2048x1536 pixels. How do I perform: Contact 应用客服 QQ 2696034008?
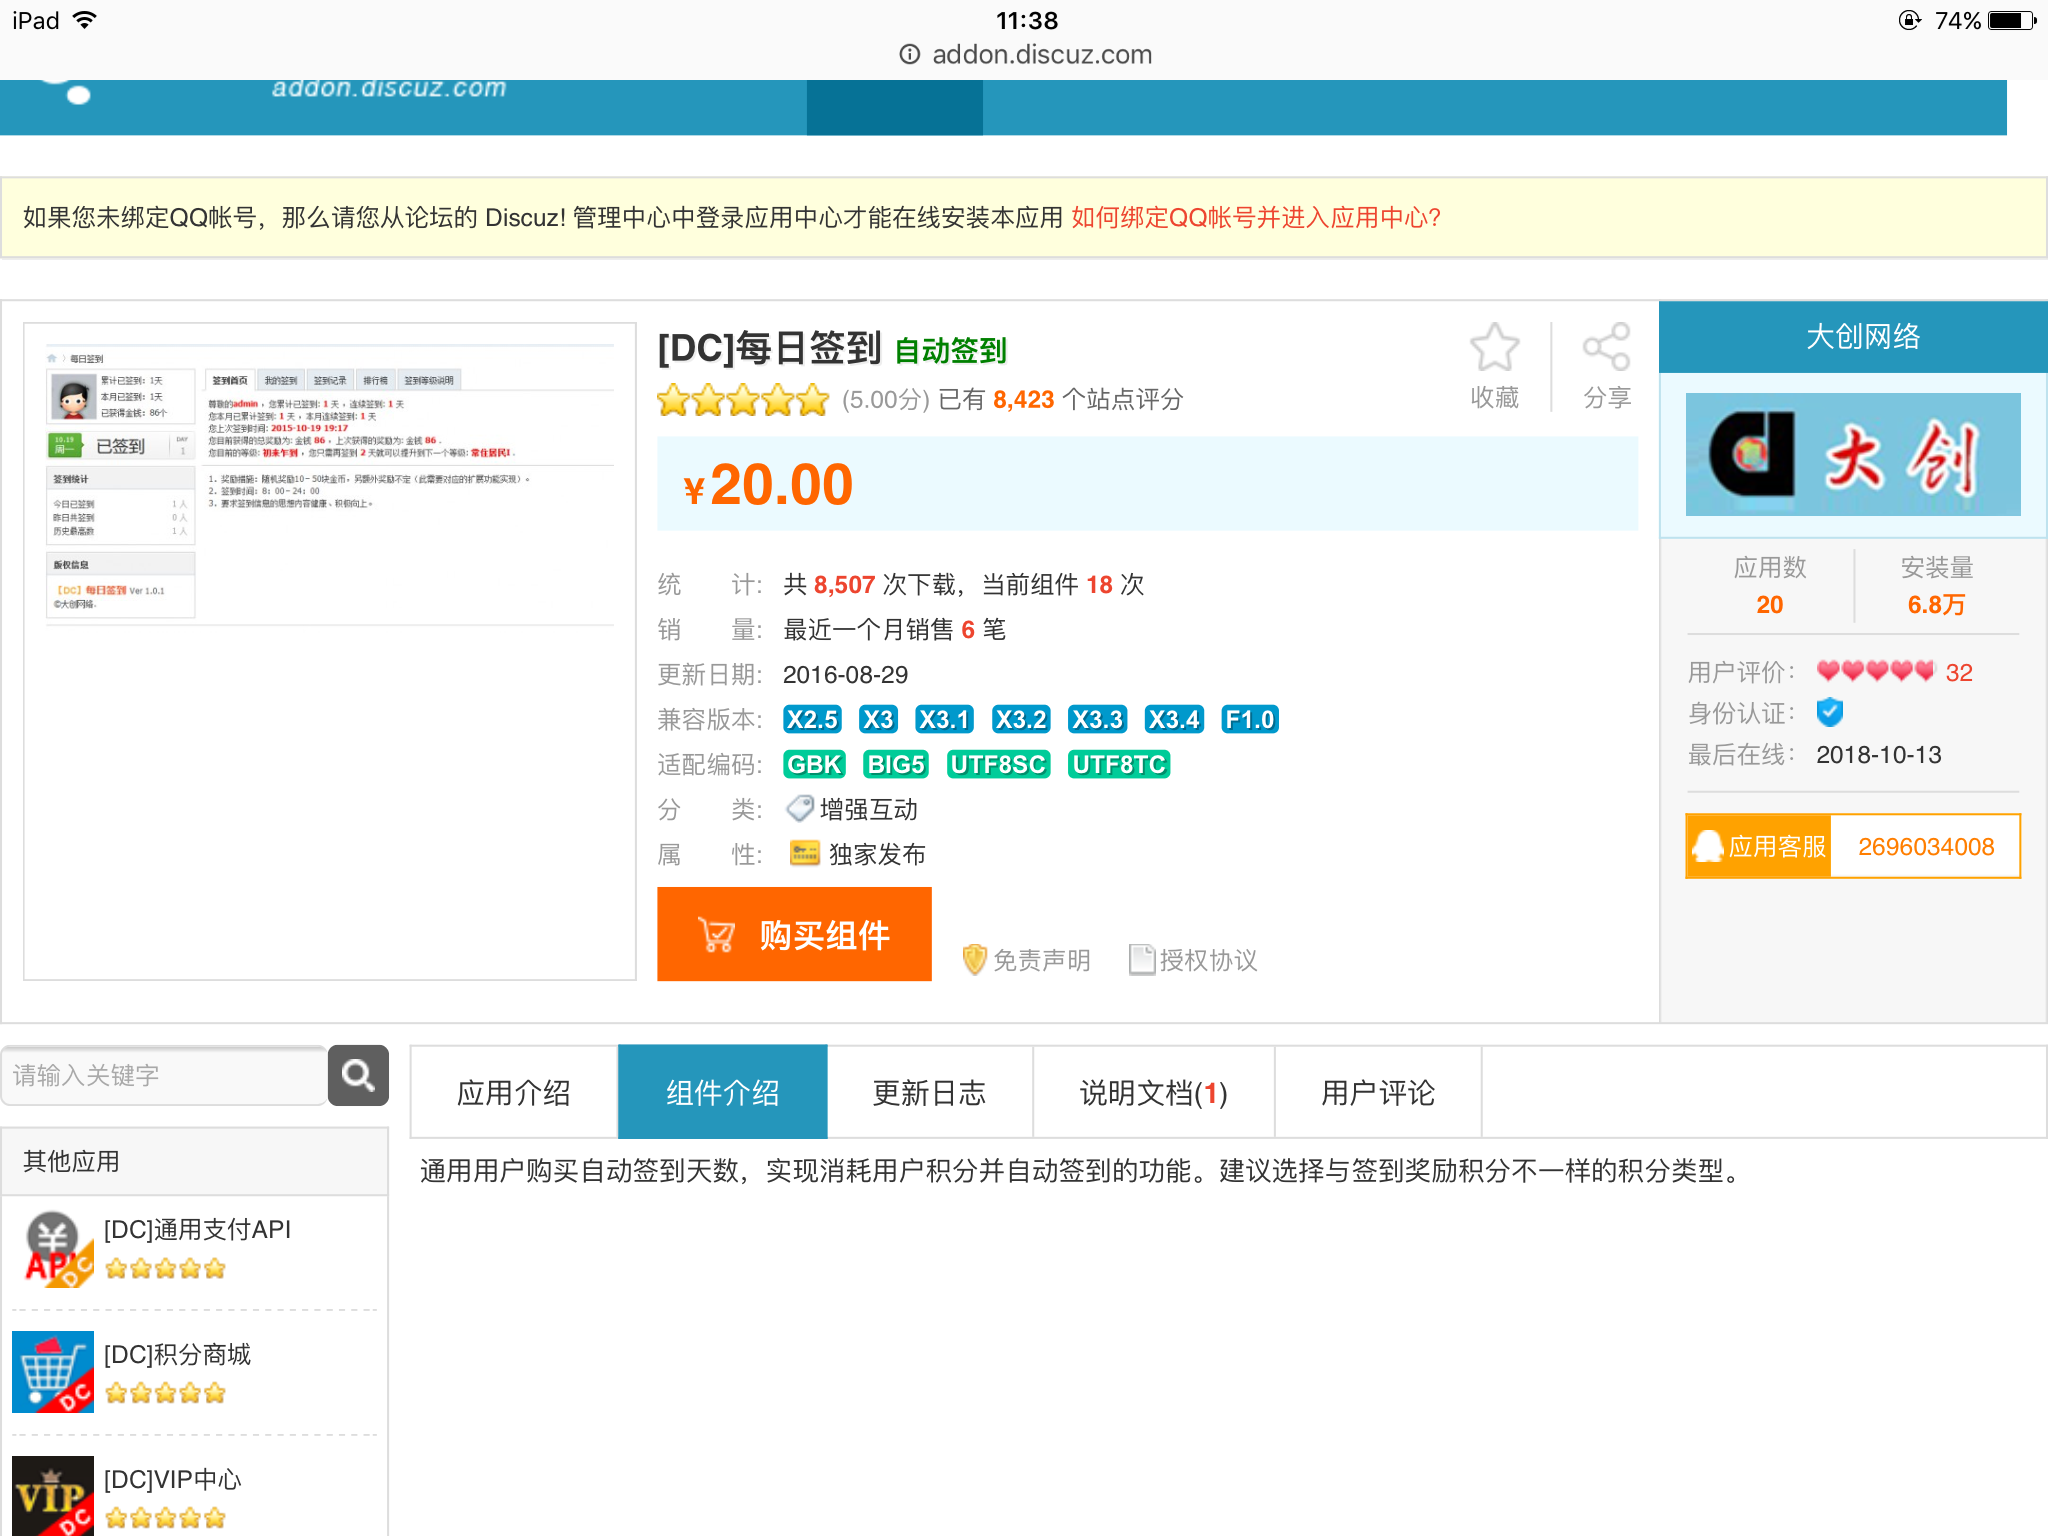click(1852, 847)
